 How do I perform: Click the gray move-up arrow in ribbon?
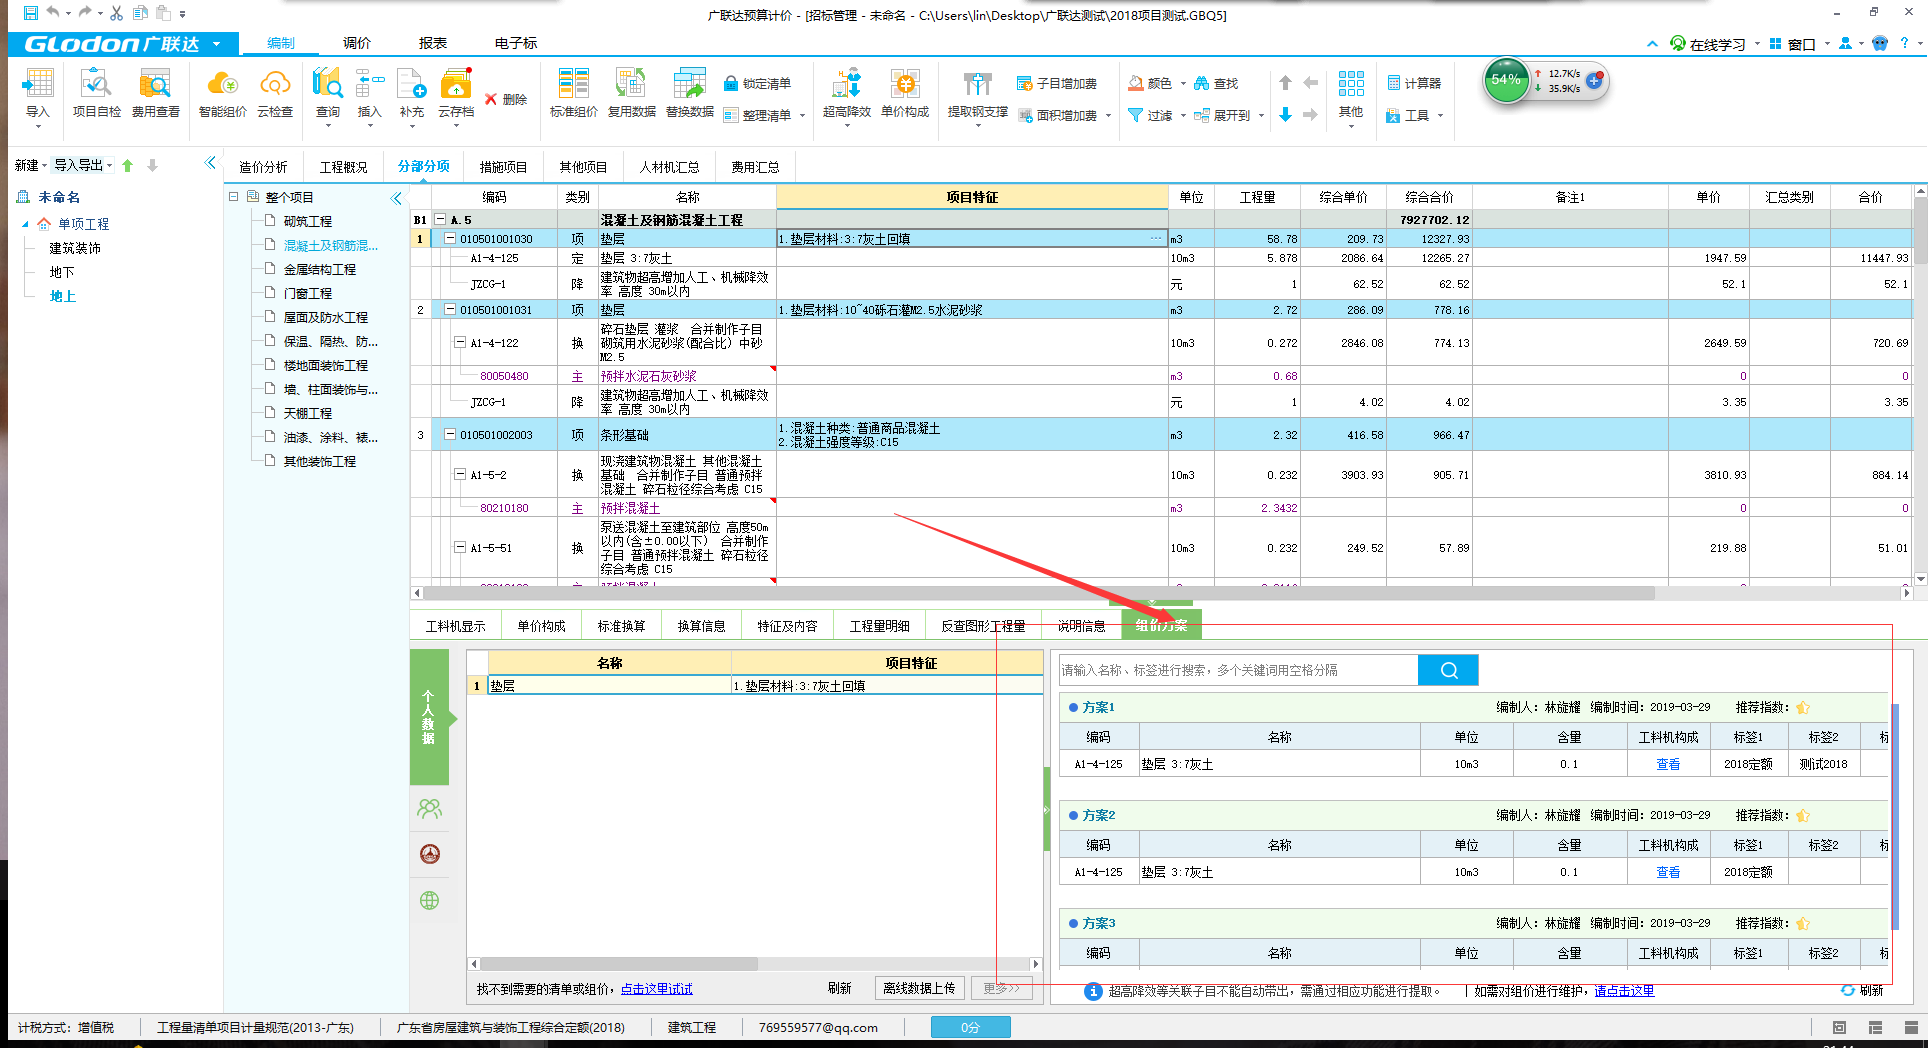tap(1286, 83)
